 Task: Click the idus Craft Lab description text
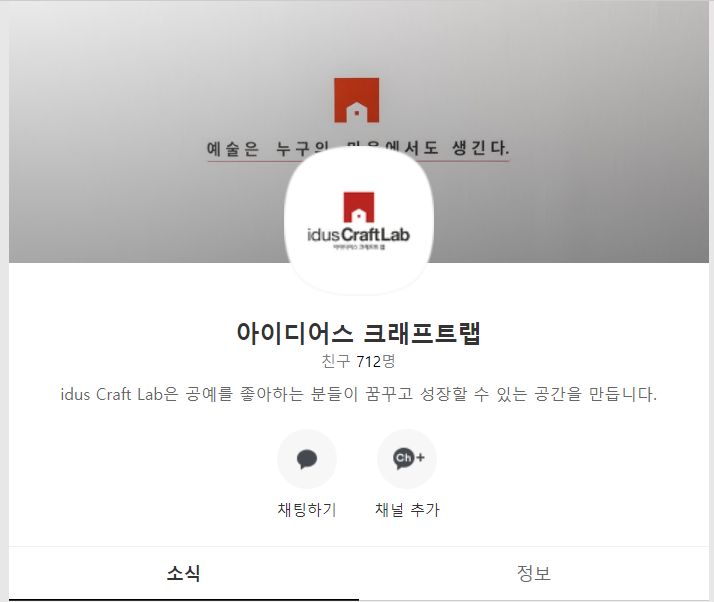pyautogui.click(x=359, y=394)
